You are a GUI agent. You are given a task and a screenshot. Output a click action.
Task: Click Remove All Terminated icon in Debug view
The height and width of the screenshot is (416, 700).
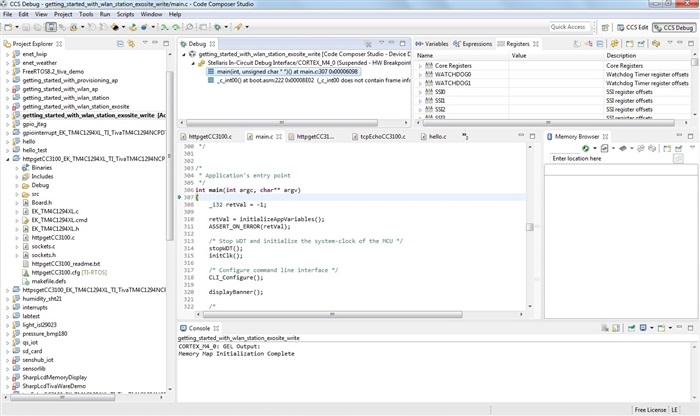pos(368,44)
